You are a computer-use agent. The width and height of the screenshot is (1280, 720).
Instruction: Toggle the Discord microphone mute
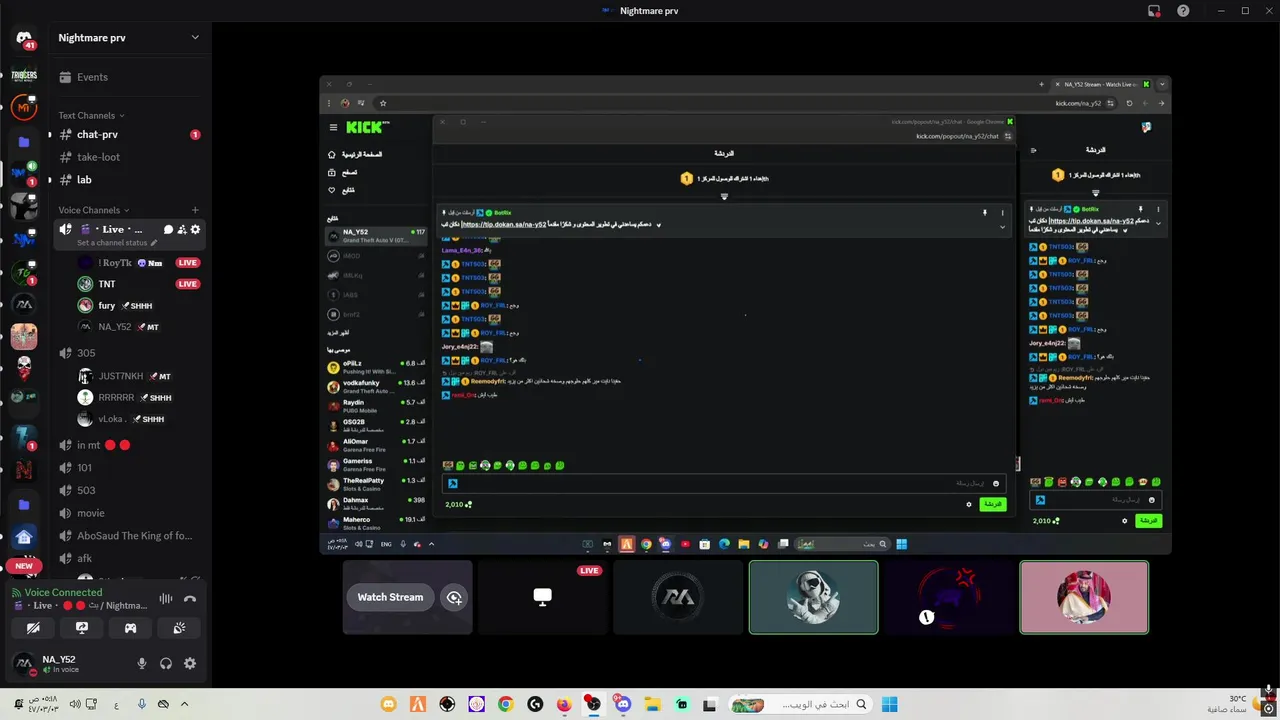142,663
